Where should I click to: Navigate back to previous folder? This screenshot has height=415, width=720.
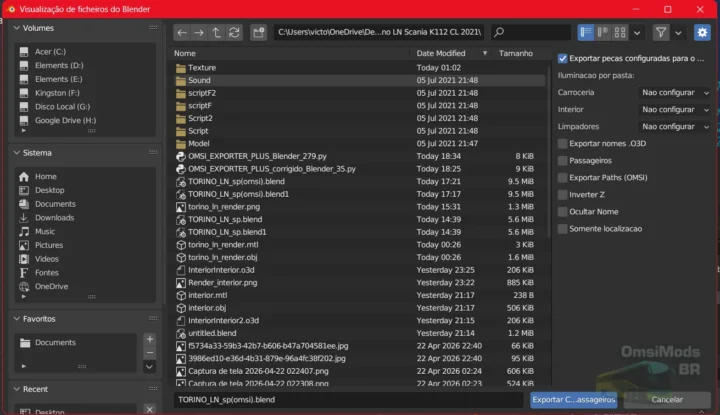tap(182, 33)
